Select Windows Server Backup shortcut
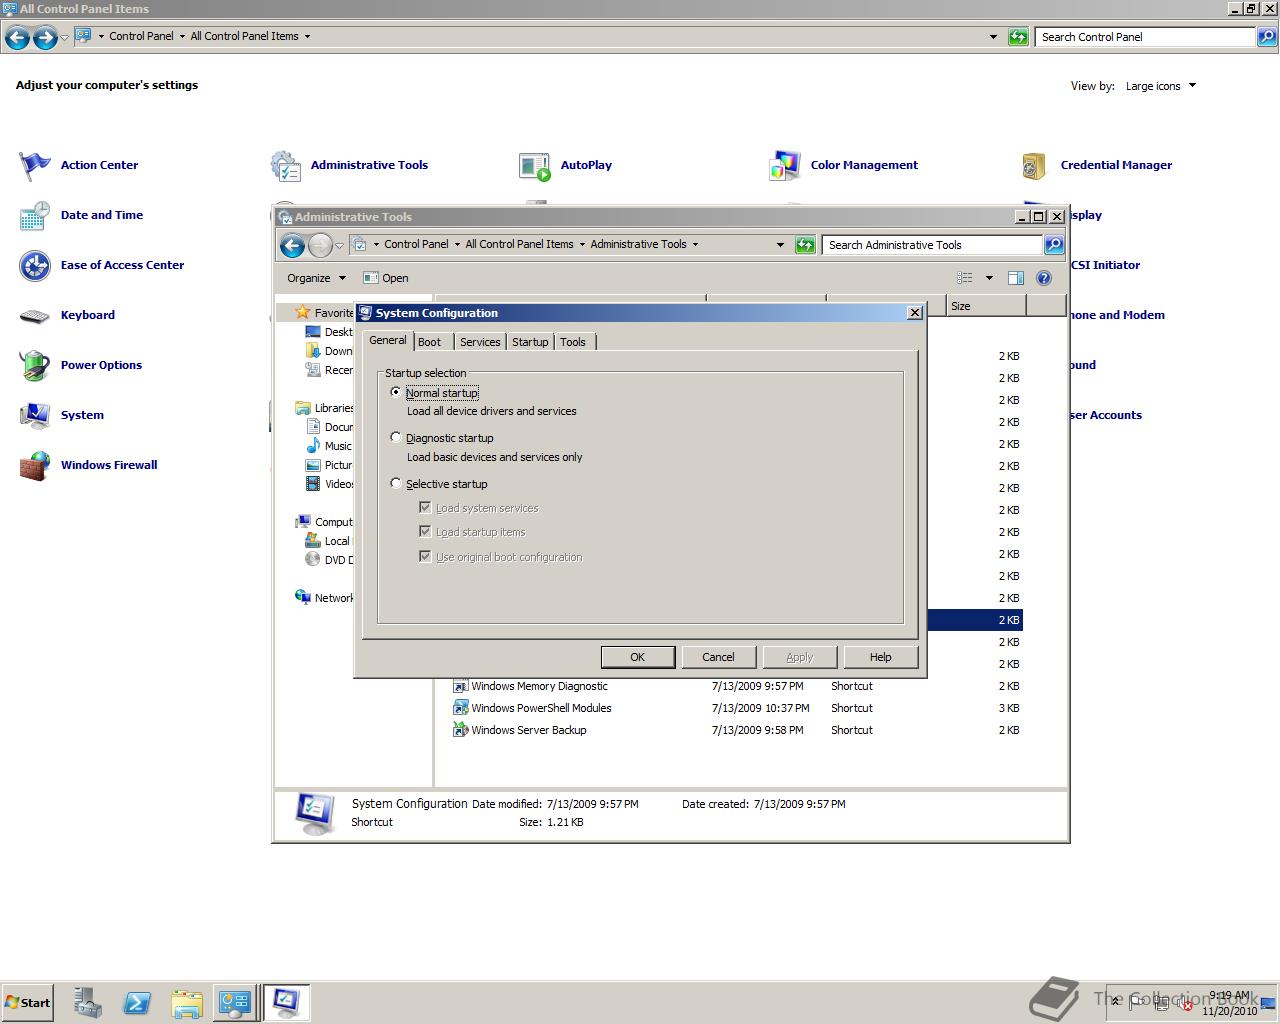The image size is (1280, 1024). pos(529,730)
